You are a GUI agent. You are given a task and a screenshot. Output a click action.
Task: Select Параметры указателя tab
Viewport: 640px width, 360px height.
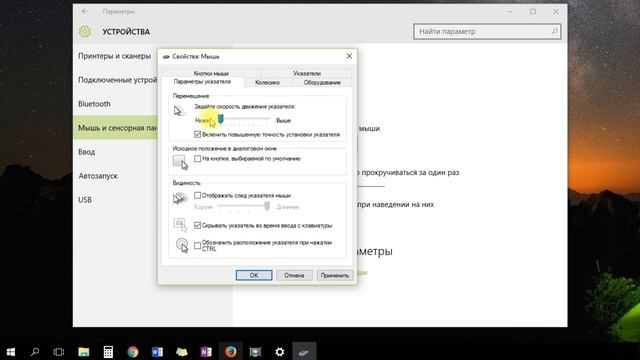coord(202,82)
